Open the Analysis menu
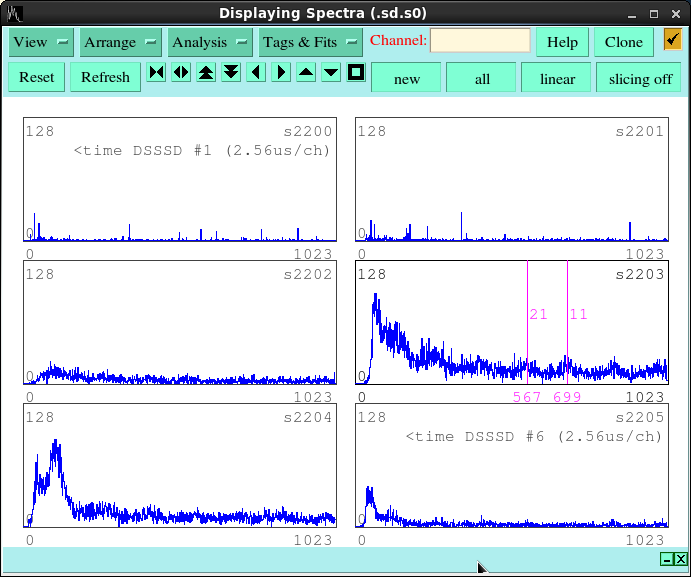 (209, 42)
